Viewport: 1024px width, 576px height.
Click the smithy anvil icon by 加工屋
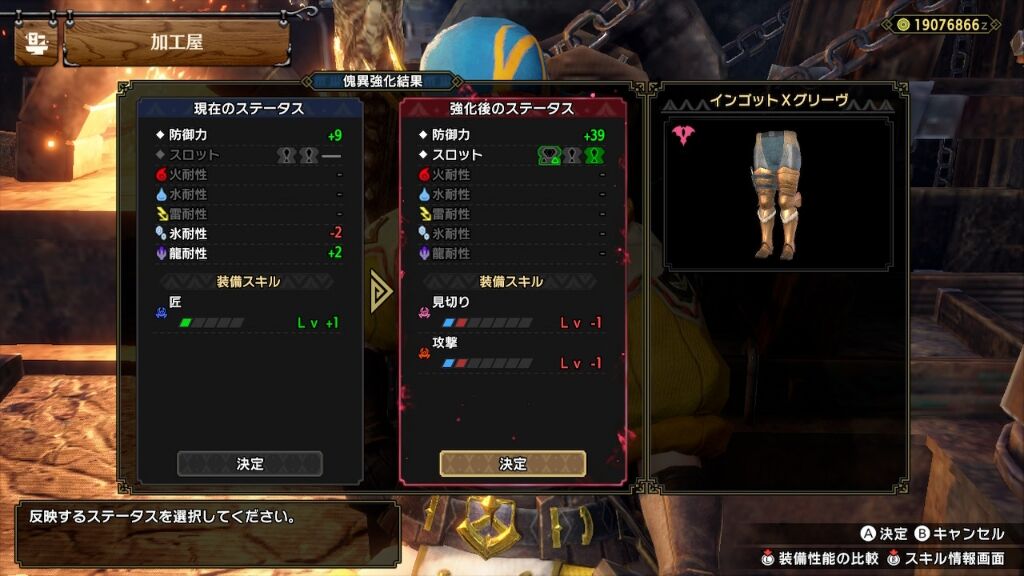37,43
